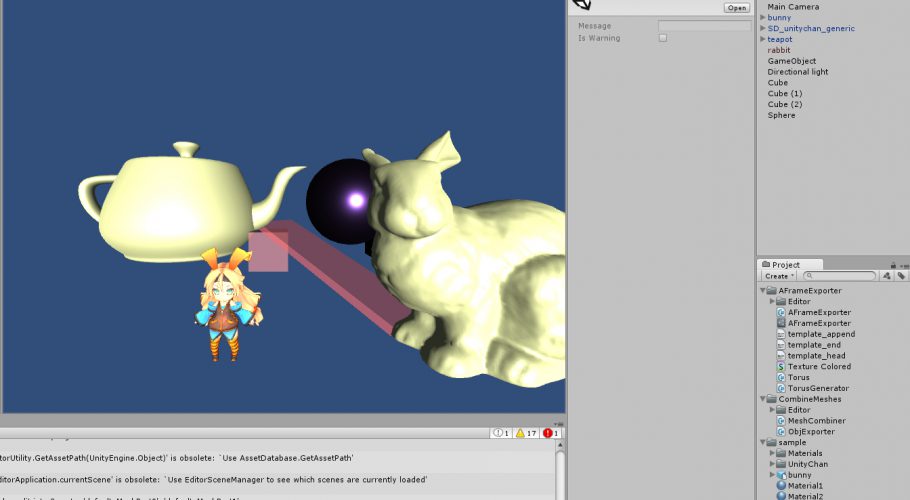
Task: Expand SD_unitychan_generic in the Hierarchy
Action: tap(763, 28)
